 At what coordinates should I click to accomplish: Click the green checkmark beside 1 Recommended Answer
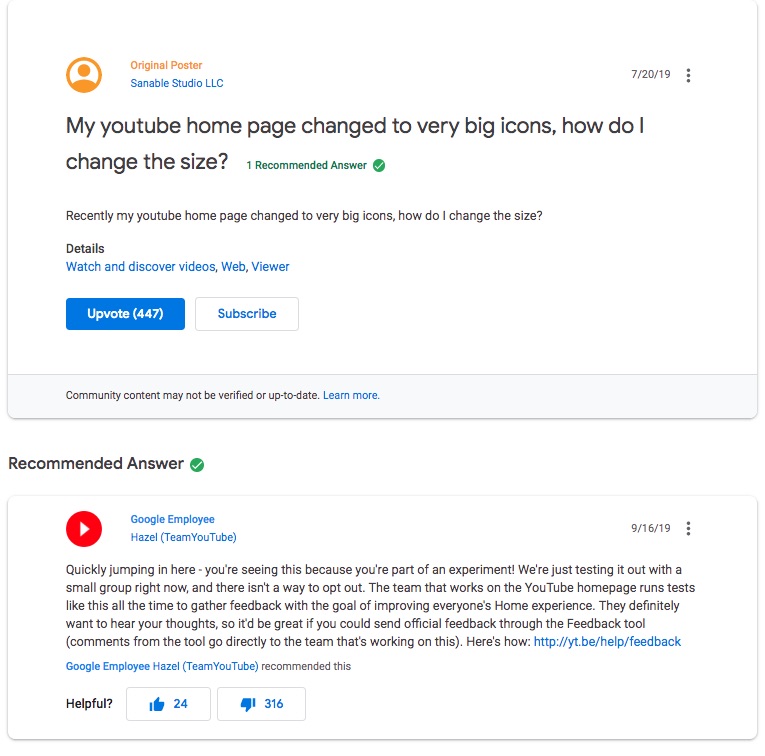coord(379,166)
